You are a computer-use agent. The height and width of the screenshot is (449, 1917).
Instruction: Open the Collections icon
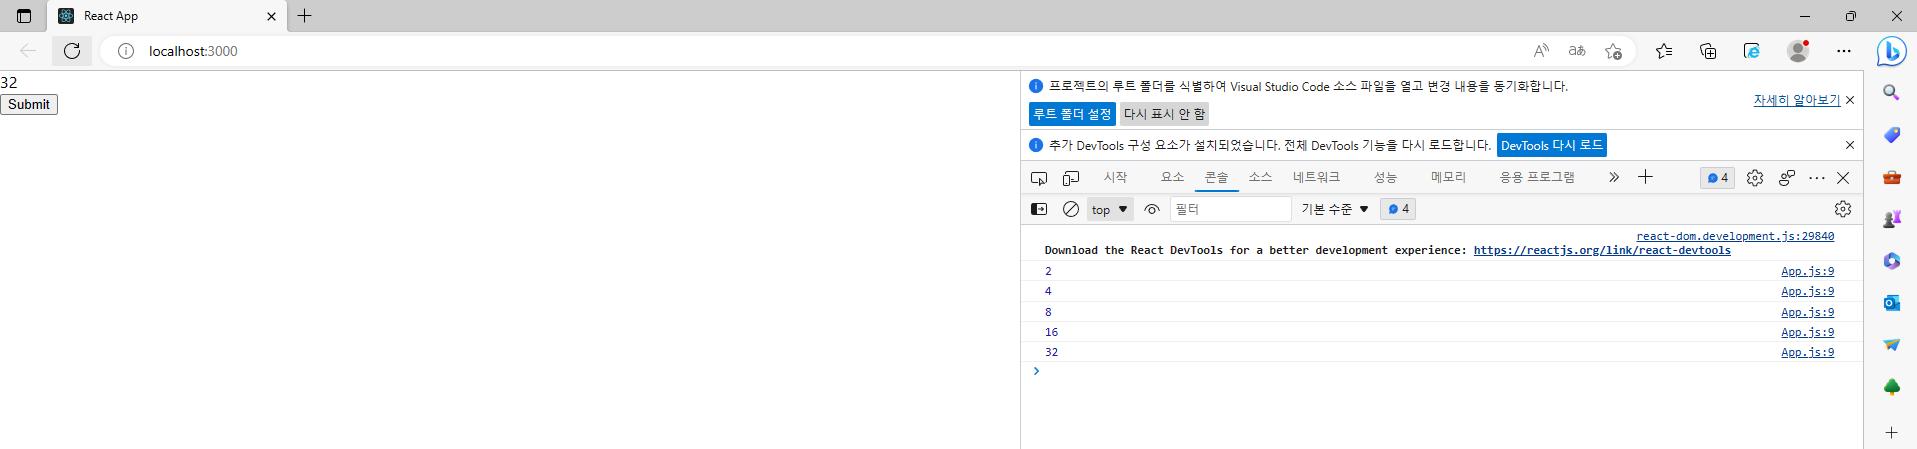tap(1708, 51)
